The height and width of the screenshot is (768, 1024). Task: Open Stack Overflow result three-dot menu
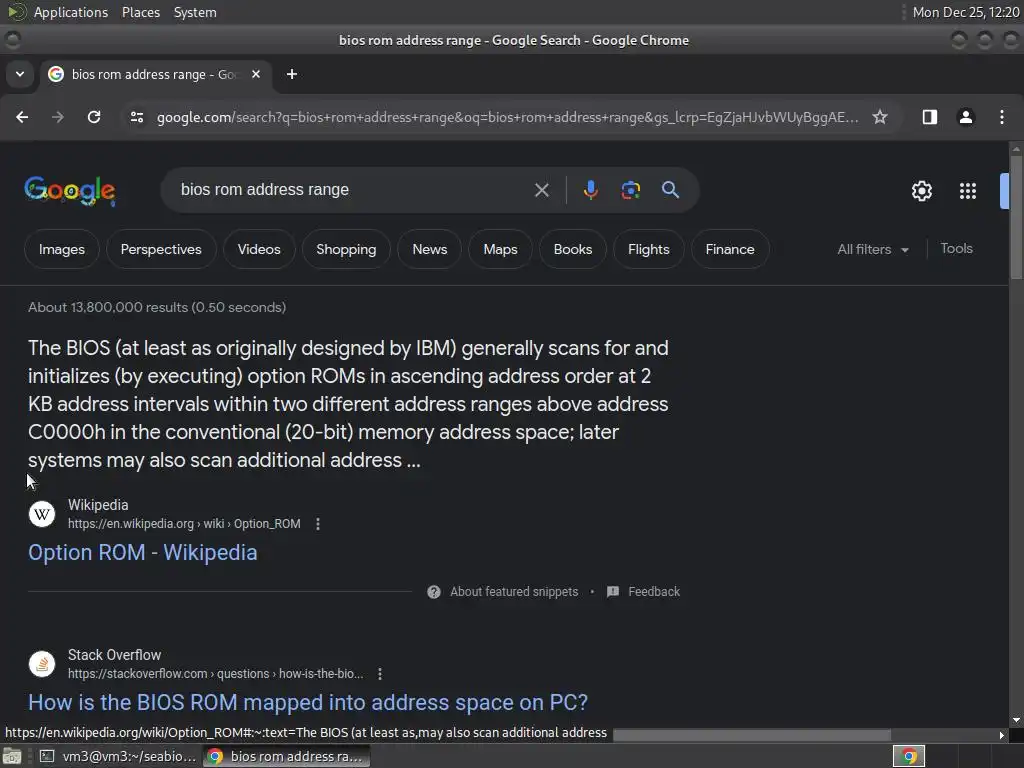tap(380, 674)
